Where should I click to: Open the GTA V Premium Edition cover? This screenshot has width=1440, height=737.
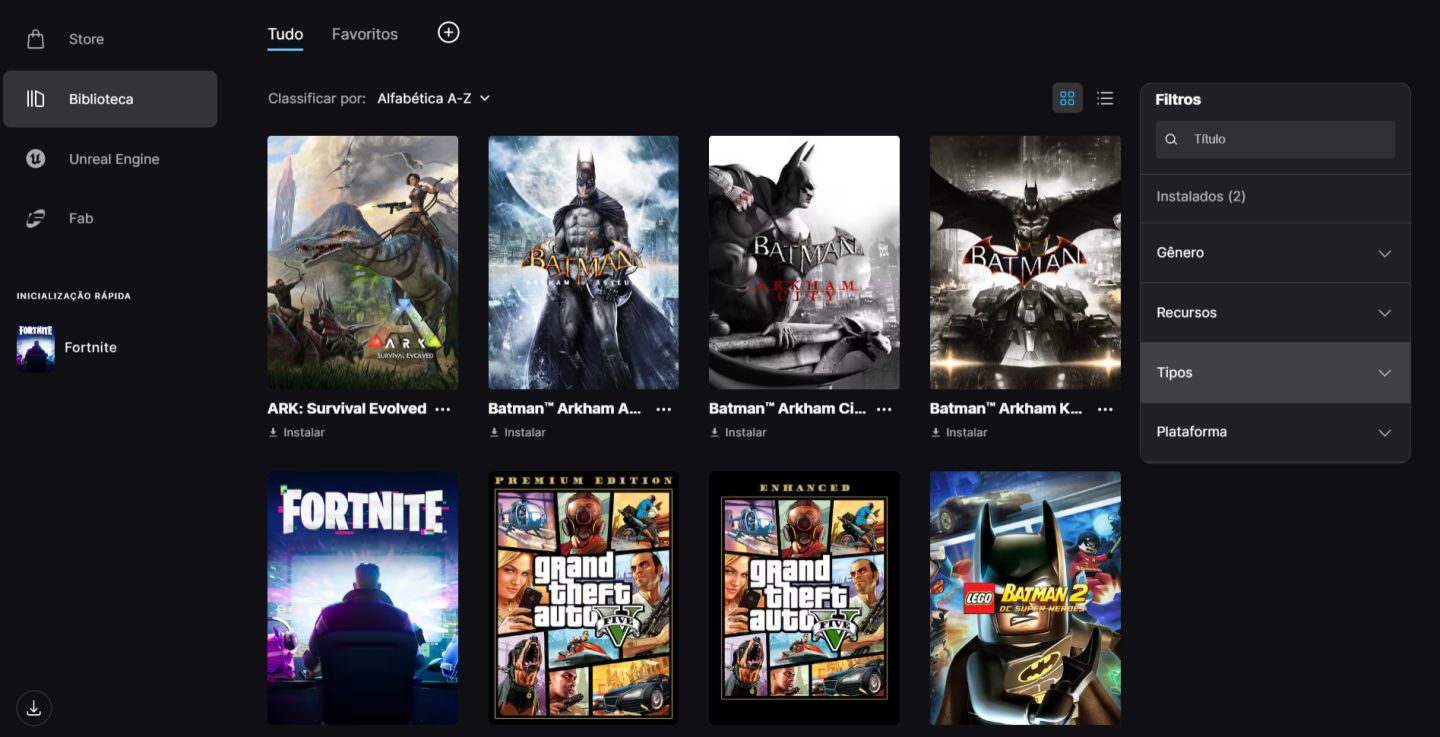584,598
